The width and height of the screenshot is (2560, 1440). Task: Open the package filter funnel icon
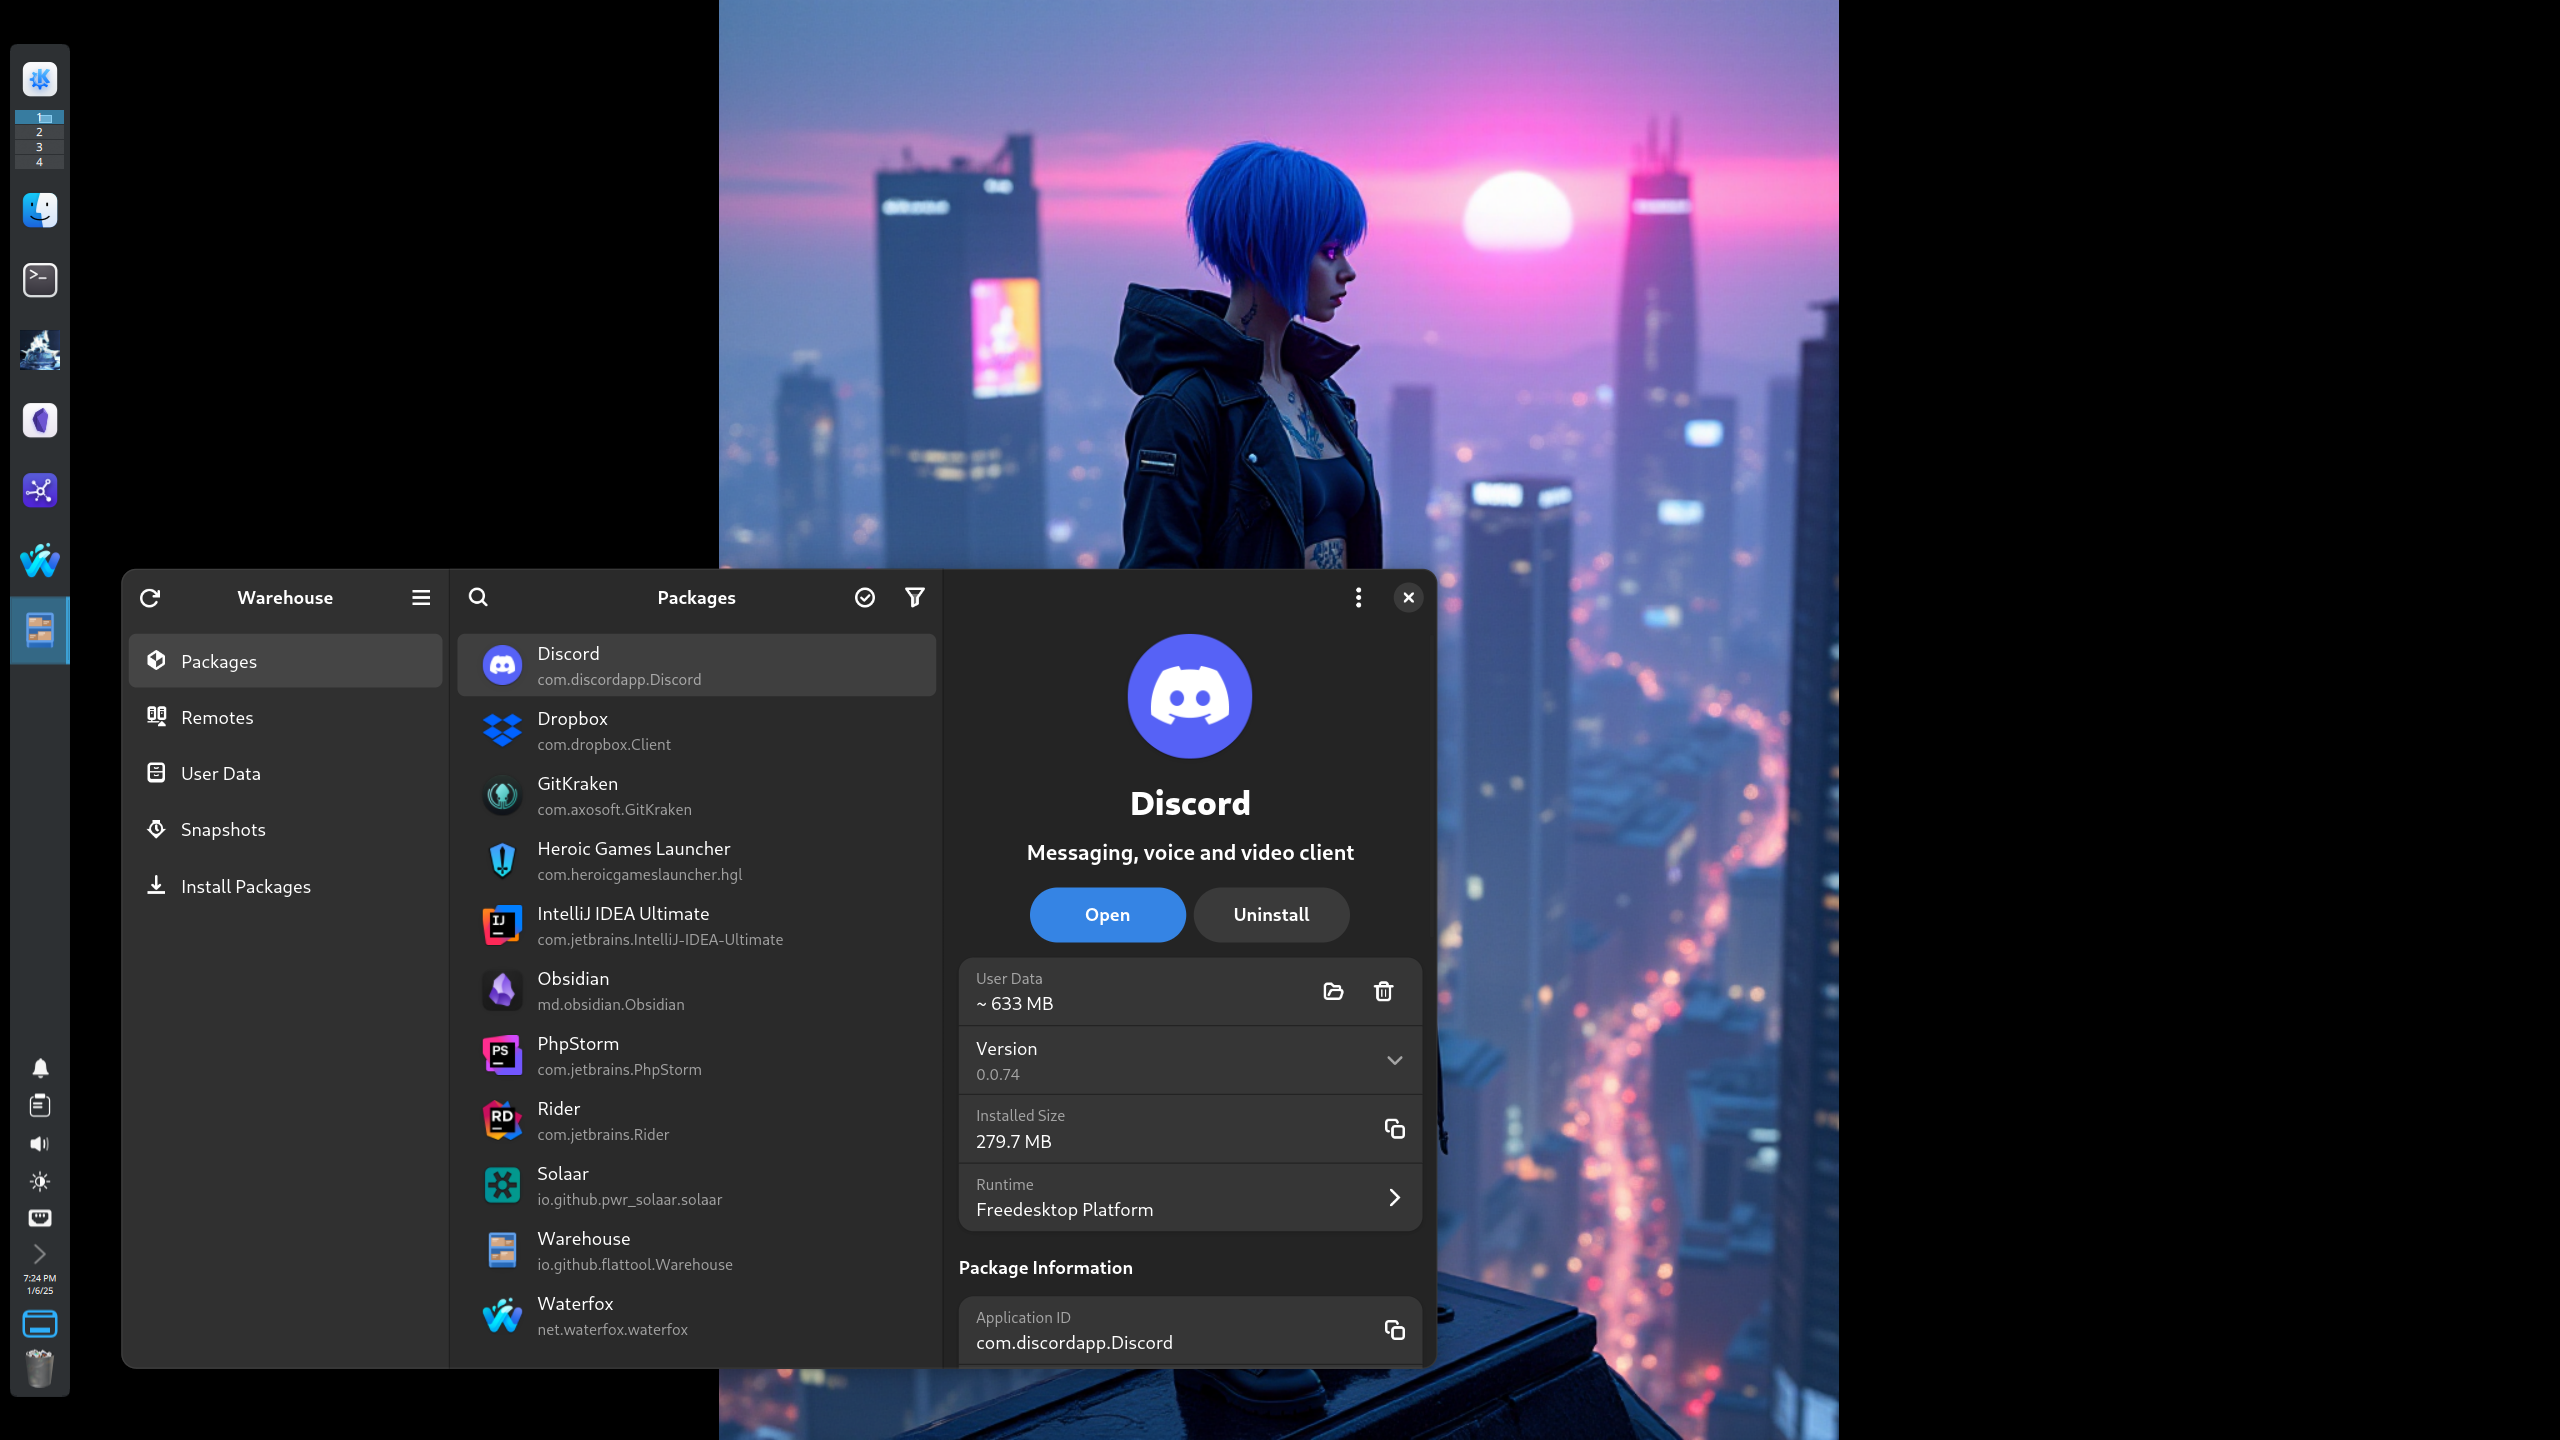(915, 597)
